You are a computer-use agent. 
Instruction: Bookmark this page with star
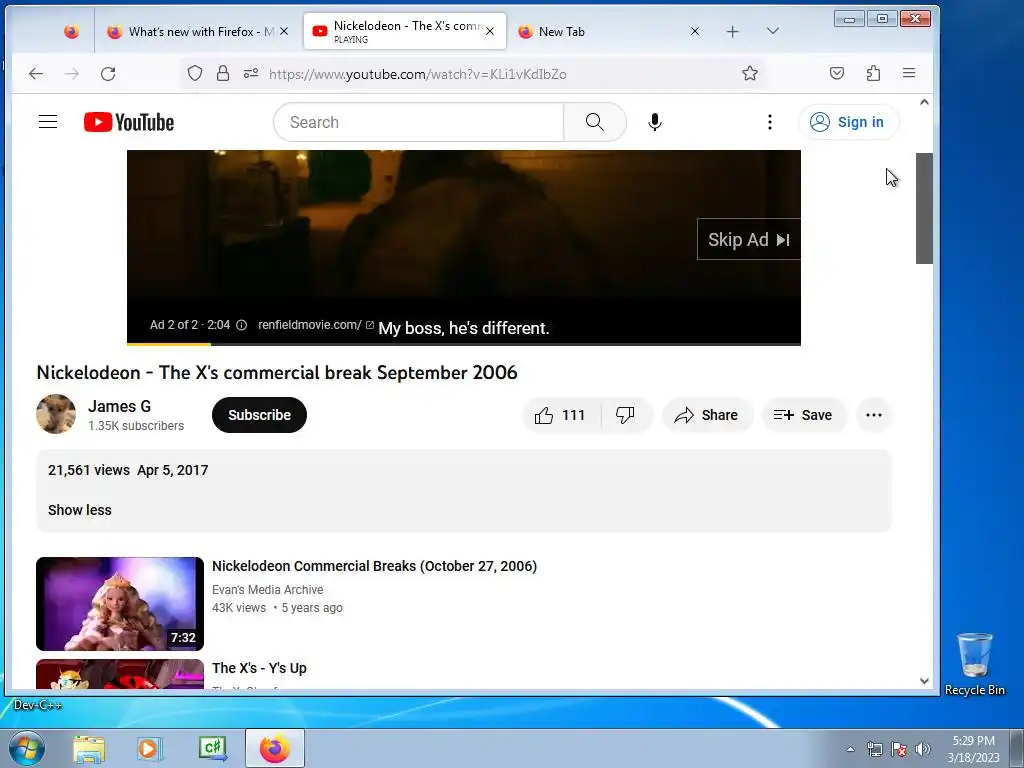(x=750, y=73)
